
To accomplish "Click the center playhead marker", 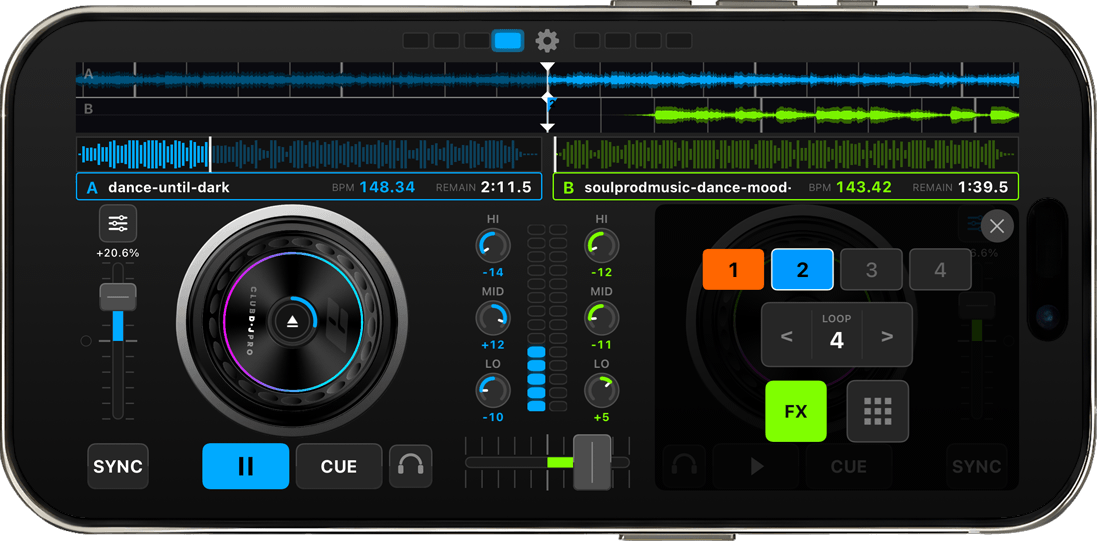I will (x=547, y=97).
